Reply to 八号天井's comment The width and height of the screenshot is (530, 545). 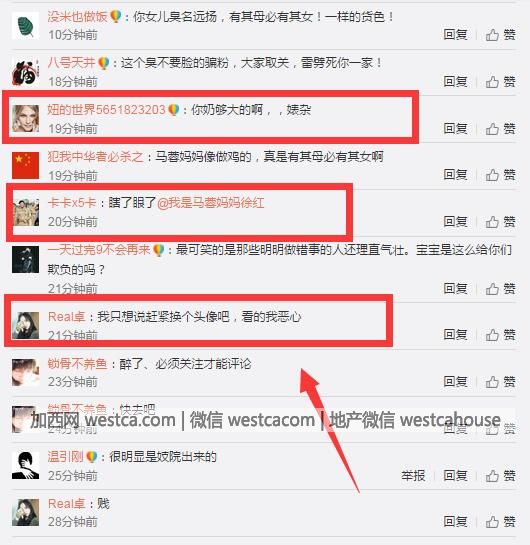455,81
